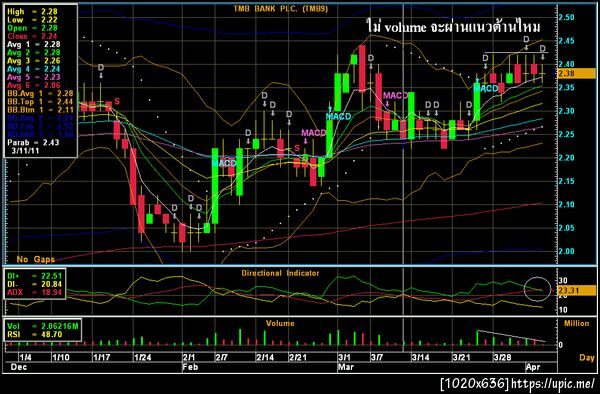Click the "Million" volume unit label
This screenshot has width=600, height=394.
[577, 324]
